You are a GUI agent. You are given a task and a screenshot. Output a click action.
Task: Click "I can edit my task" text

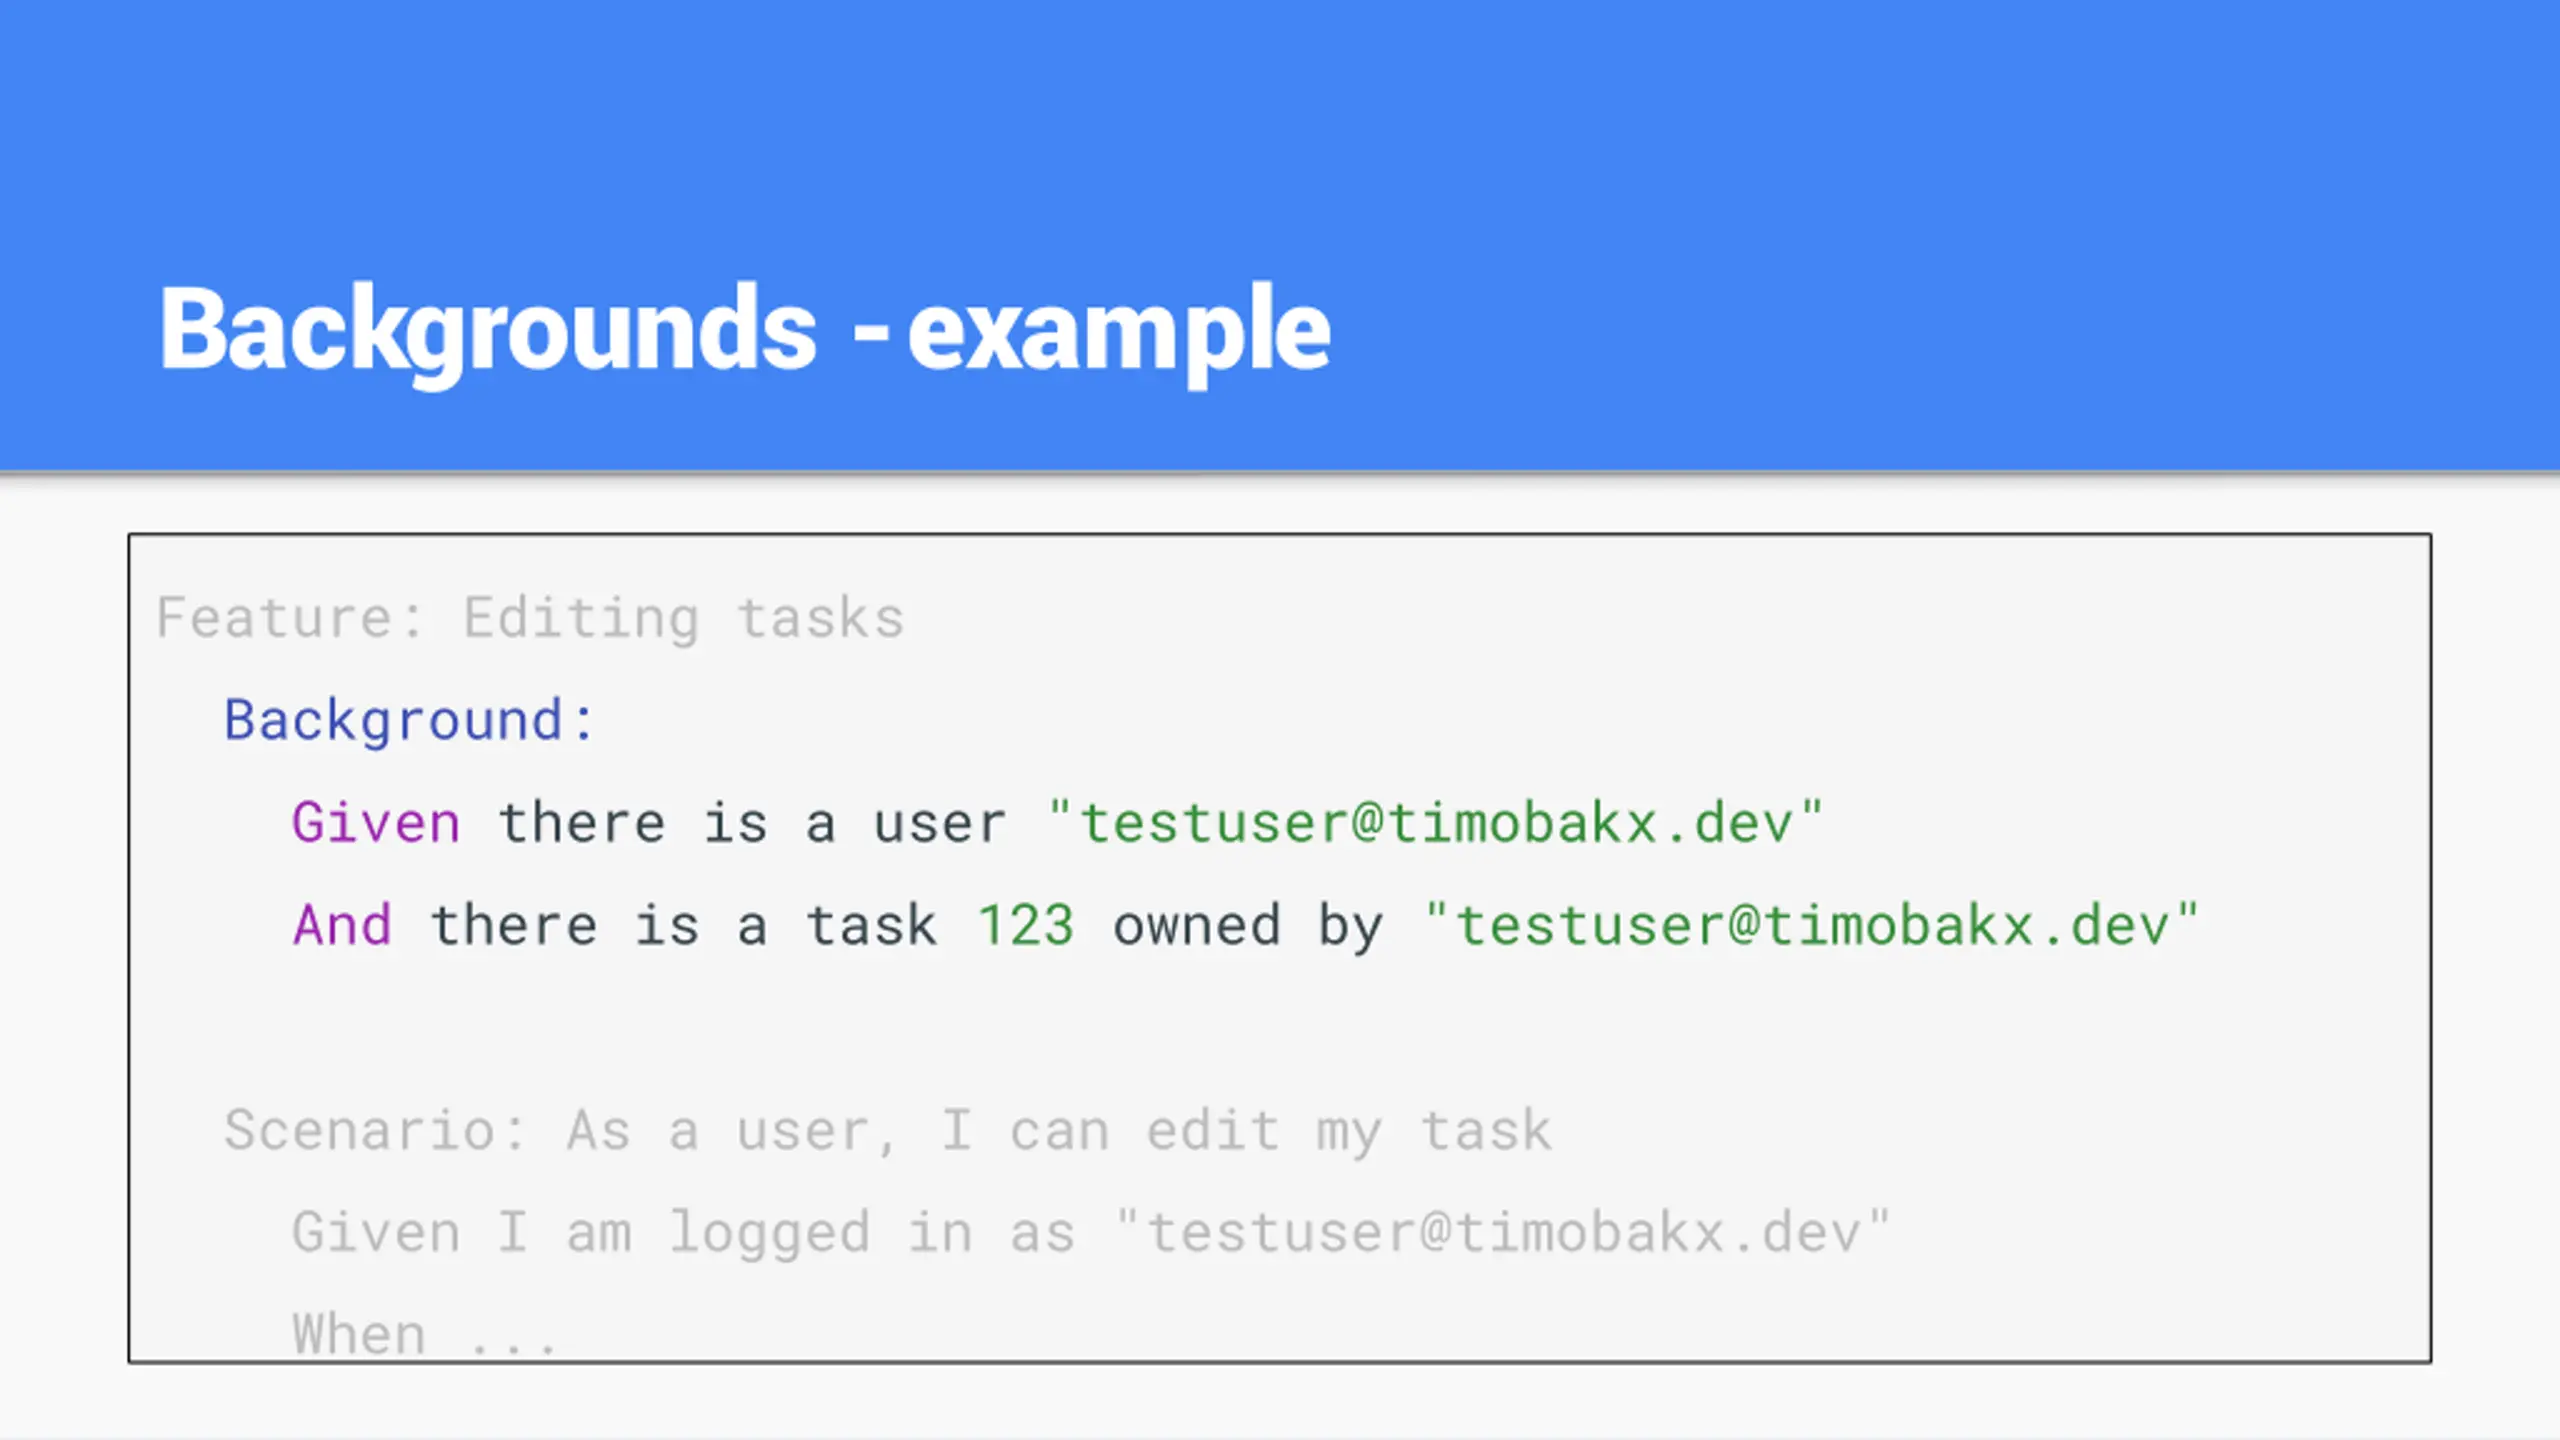point(1246,1131)
